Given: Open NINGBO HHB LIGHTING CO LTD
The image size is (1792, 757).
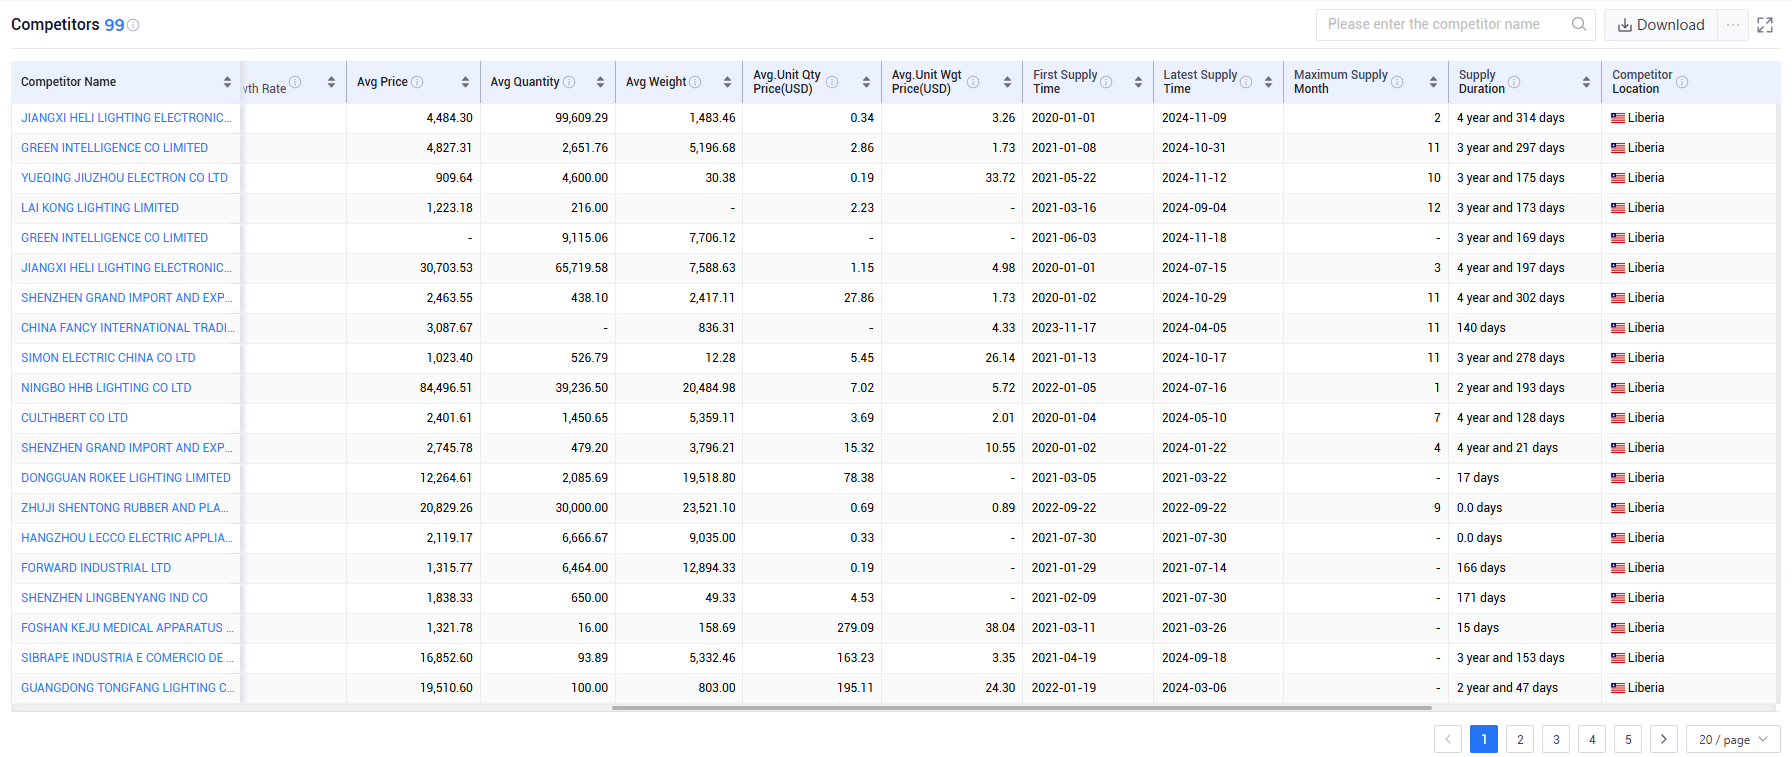Looking at the screenshot, I should (x=106, y=388).
